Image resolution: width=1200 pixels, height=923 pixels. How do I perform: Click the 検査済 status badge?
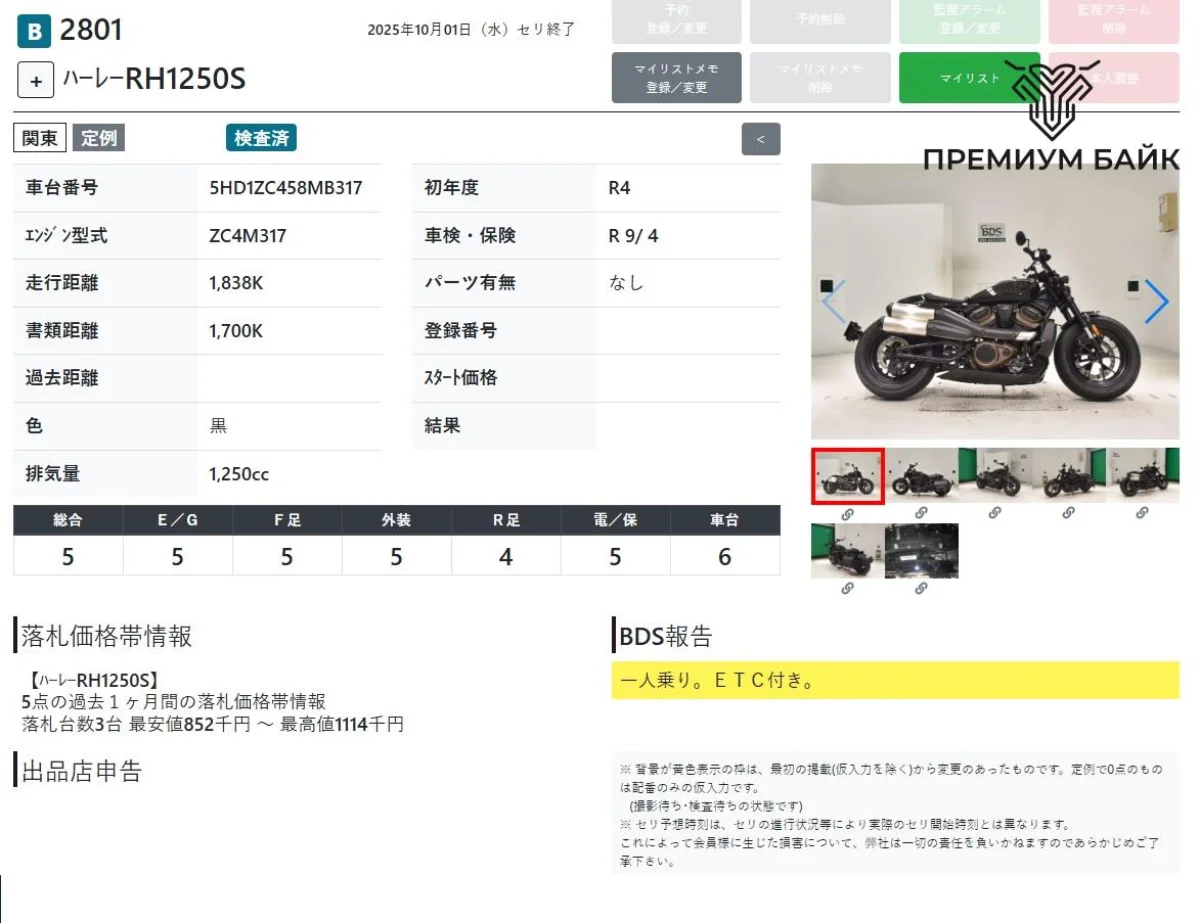coord(261,139)
